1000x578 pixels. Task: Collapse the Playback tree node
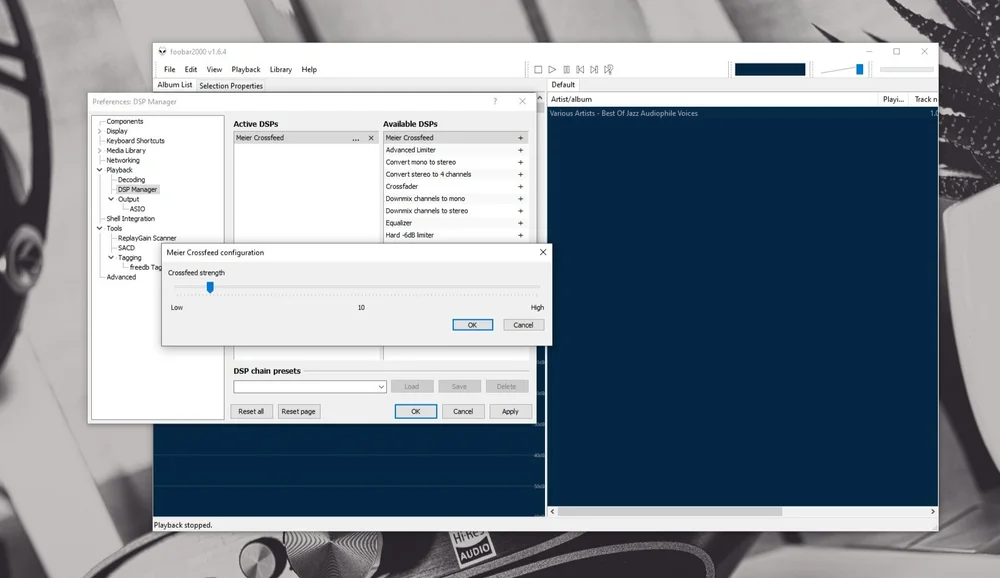coord(99,170)
